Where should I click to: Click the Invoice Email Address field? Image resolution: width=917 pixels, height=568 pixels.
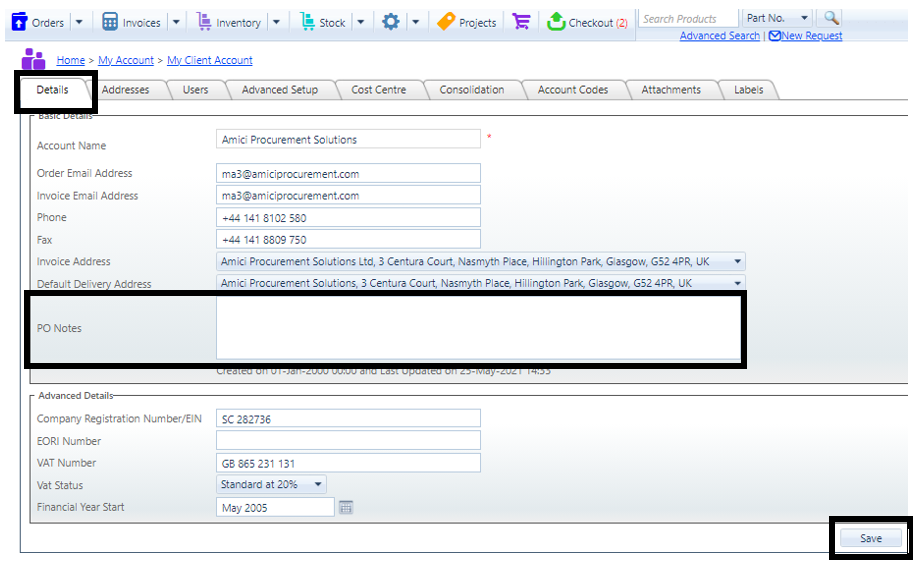click(349, 195)
